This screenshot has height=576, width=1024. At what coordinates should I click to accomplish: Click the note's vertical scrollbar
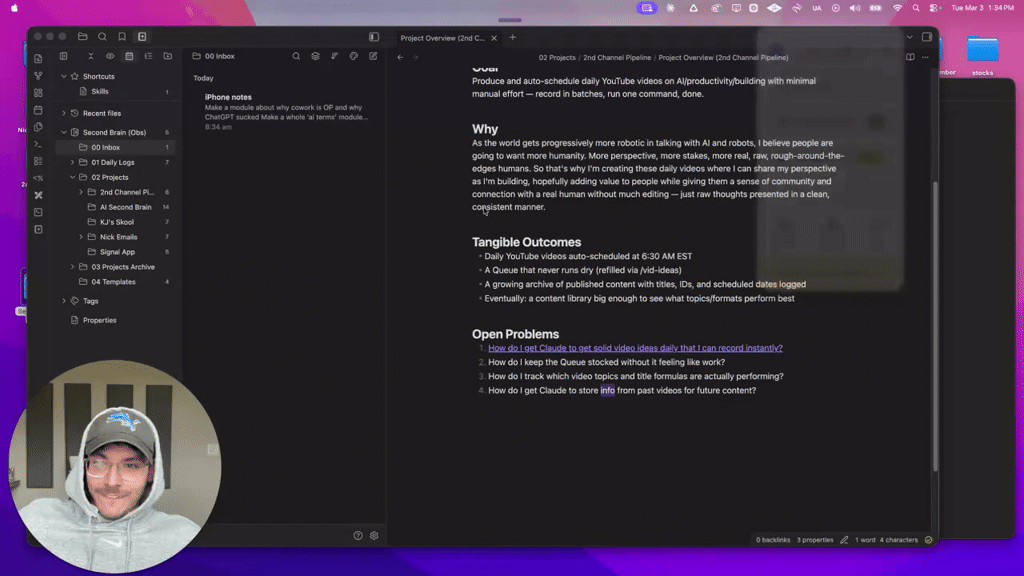point(935,327)
